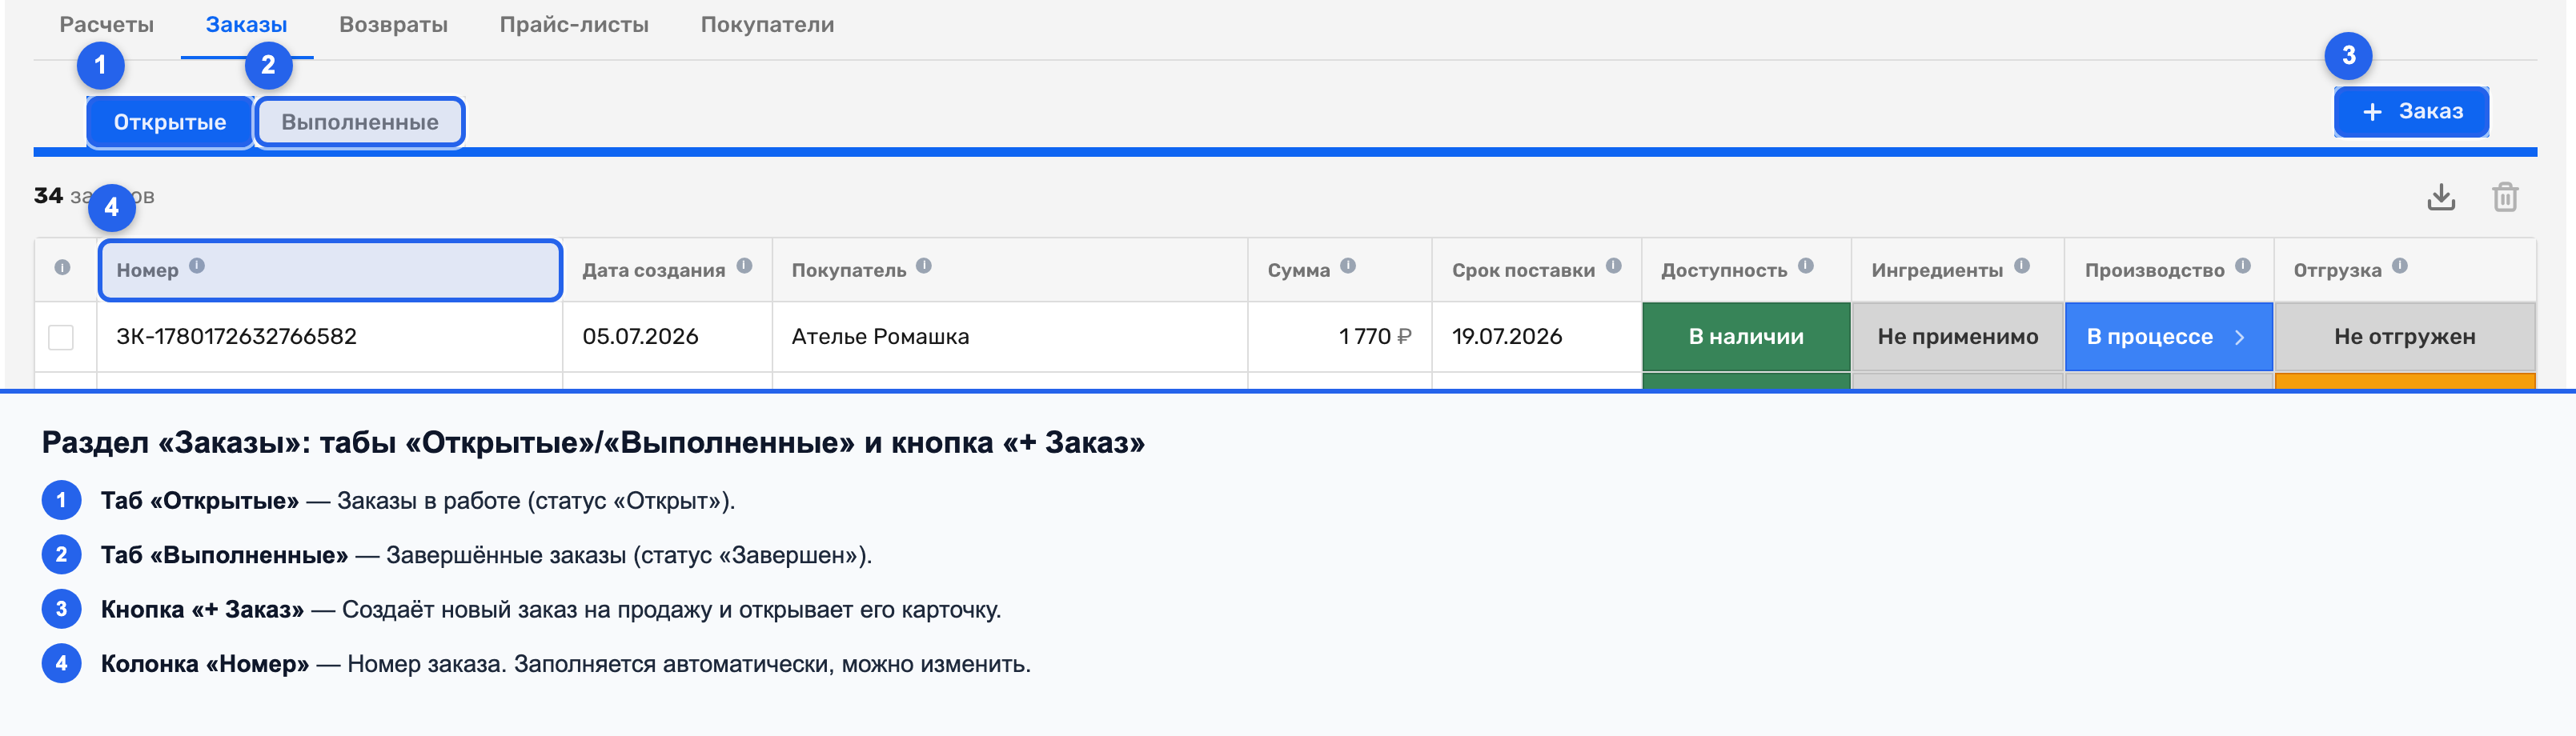Create a new order with + Заказ
The width and height of the screenshot is (2576, 736).
pyautogui.click(x=2411, y=111)
